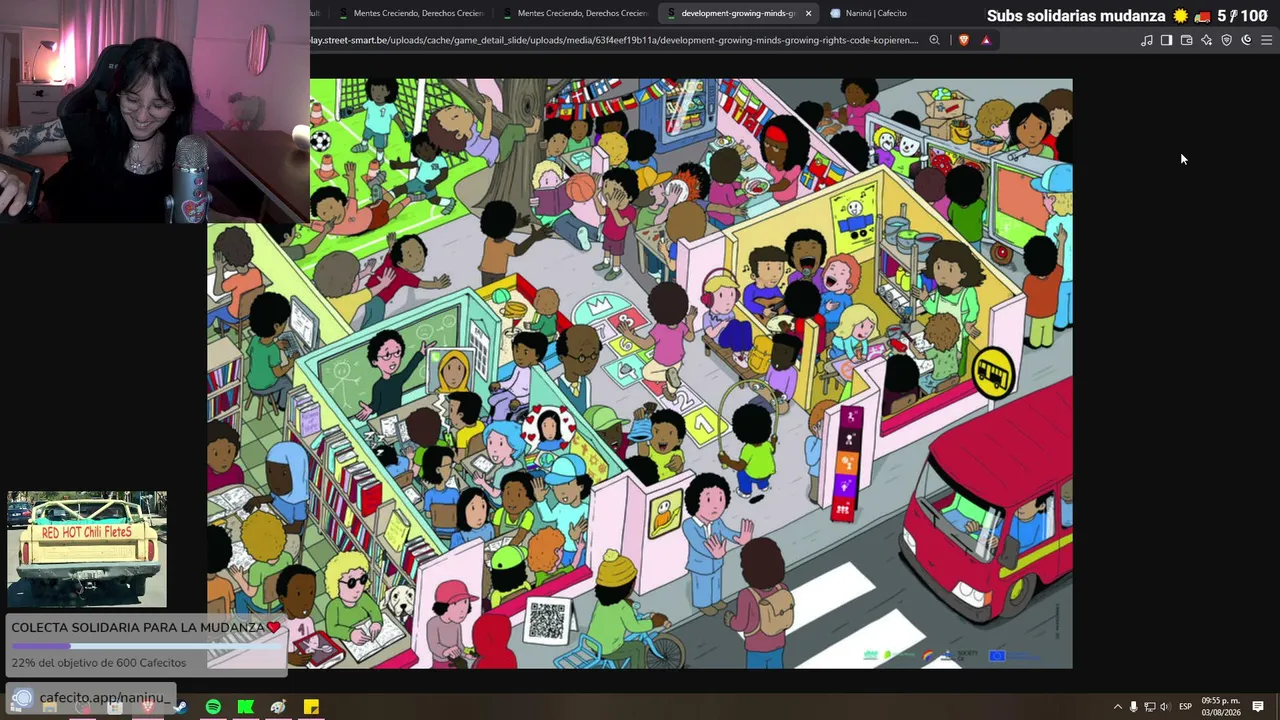Switch to the first 'Mentes Creciendo, Derechos Crecien' tab
Viewport: 1280px width, 720px height.
411,13
